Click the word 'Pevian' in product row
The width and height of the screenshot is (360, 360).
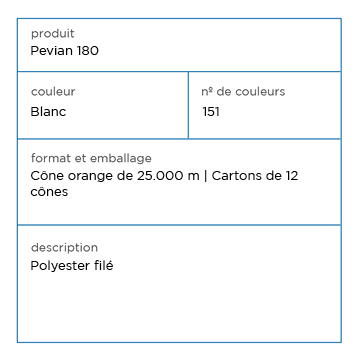(x=52, y=51)
